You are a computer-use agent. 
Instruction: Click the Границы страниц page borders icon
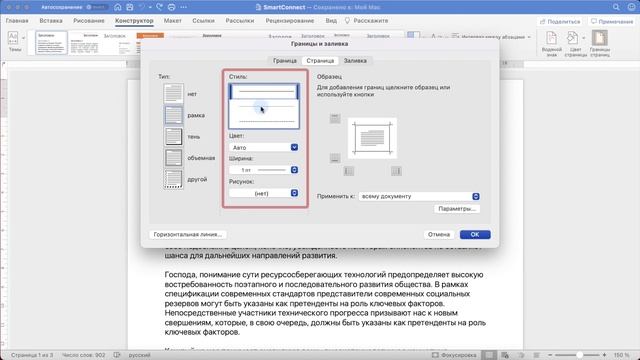click(600, 38)
